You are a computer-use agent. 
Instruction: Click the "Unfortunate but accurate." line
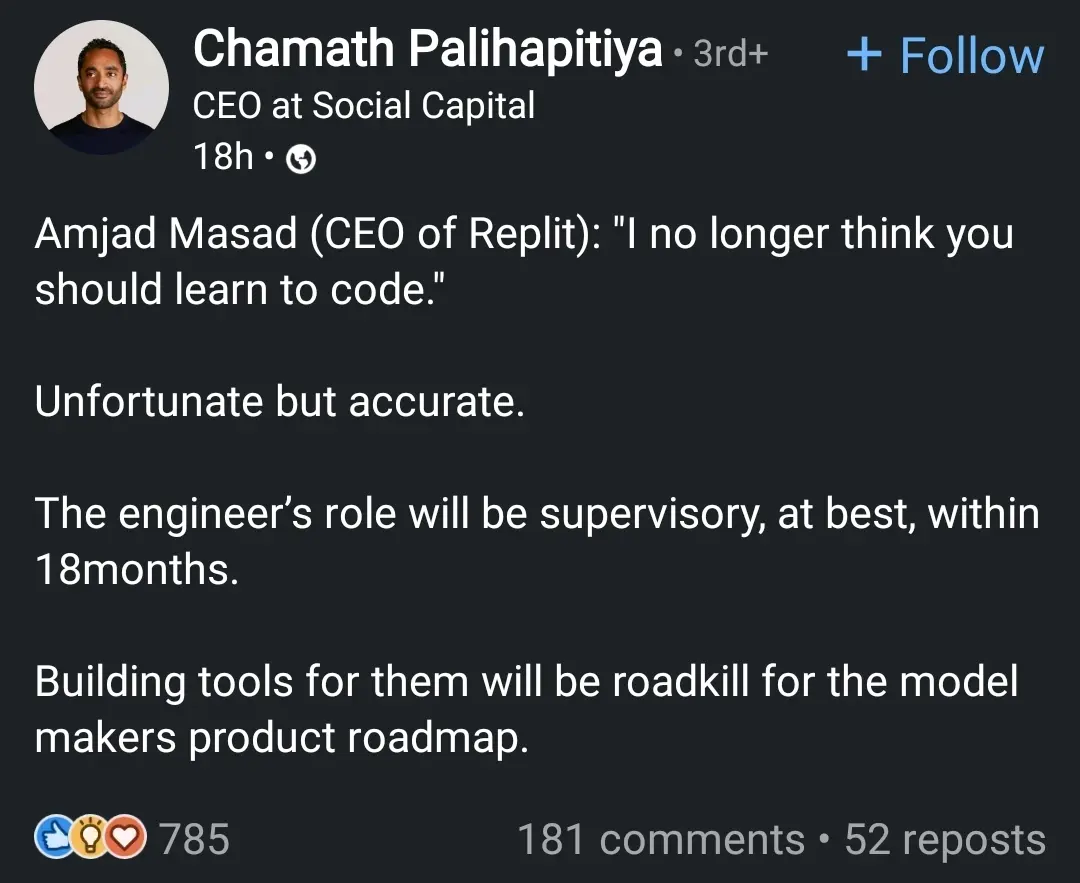pyautogui.click(x=280, y=402)
